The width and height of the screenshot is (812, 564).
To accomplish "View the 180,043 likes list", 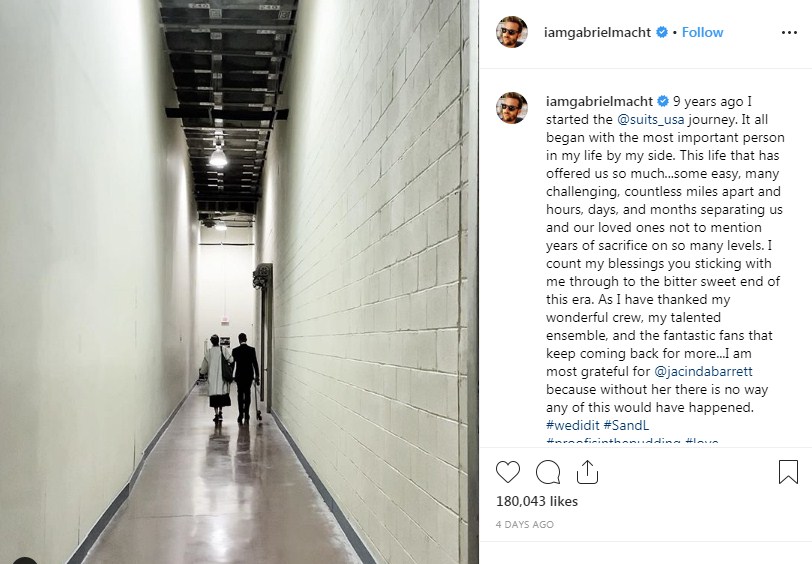I will point(536,501).
